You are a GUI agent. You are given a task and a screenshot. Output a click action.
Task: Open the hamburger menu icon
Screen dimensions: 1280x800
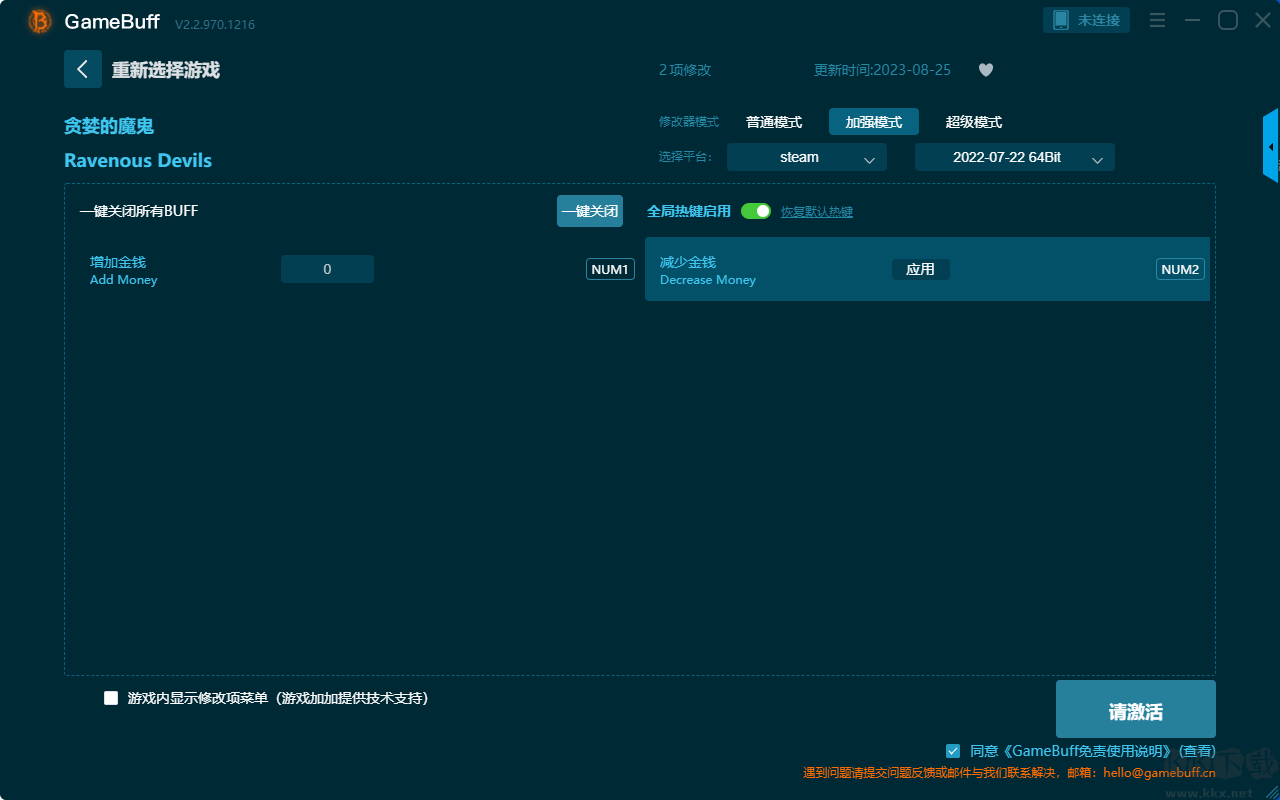coord(1157,21)
